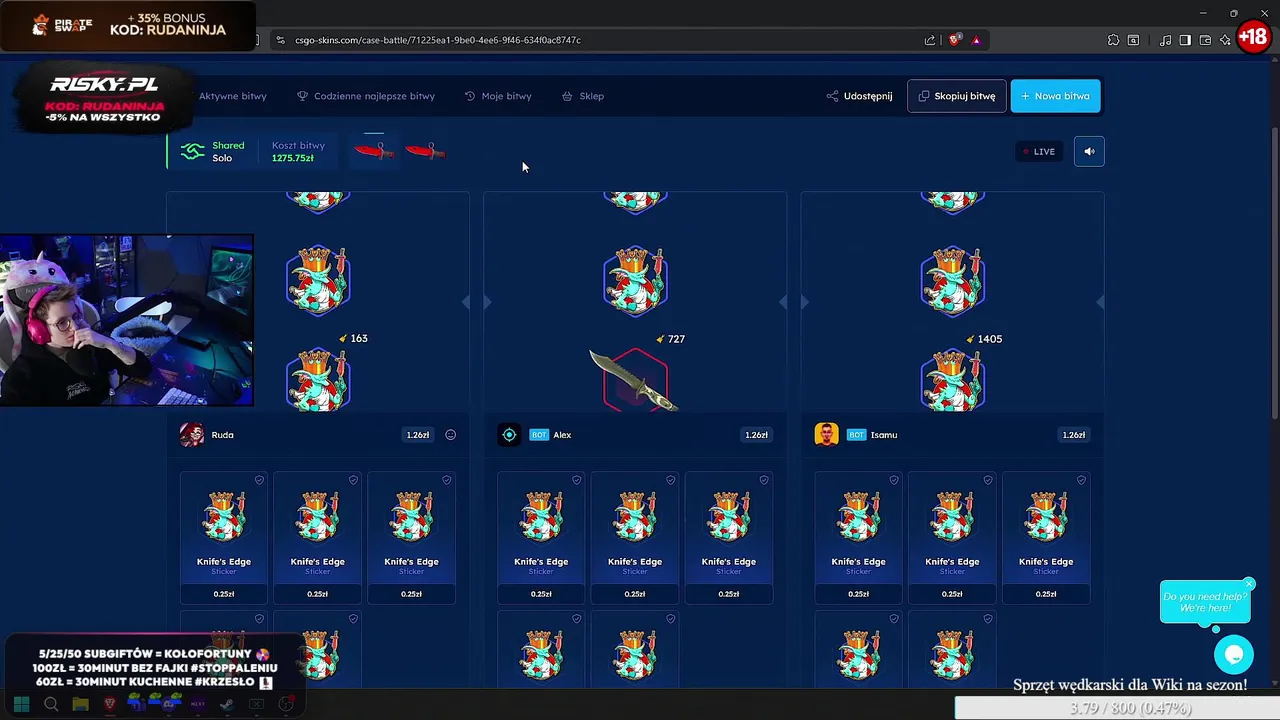Click Isamu's player avatar
The width and height of the screenshot is (1280, 720).
click(x=826, y=434)
